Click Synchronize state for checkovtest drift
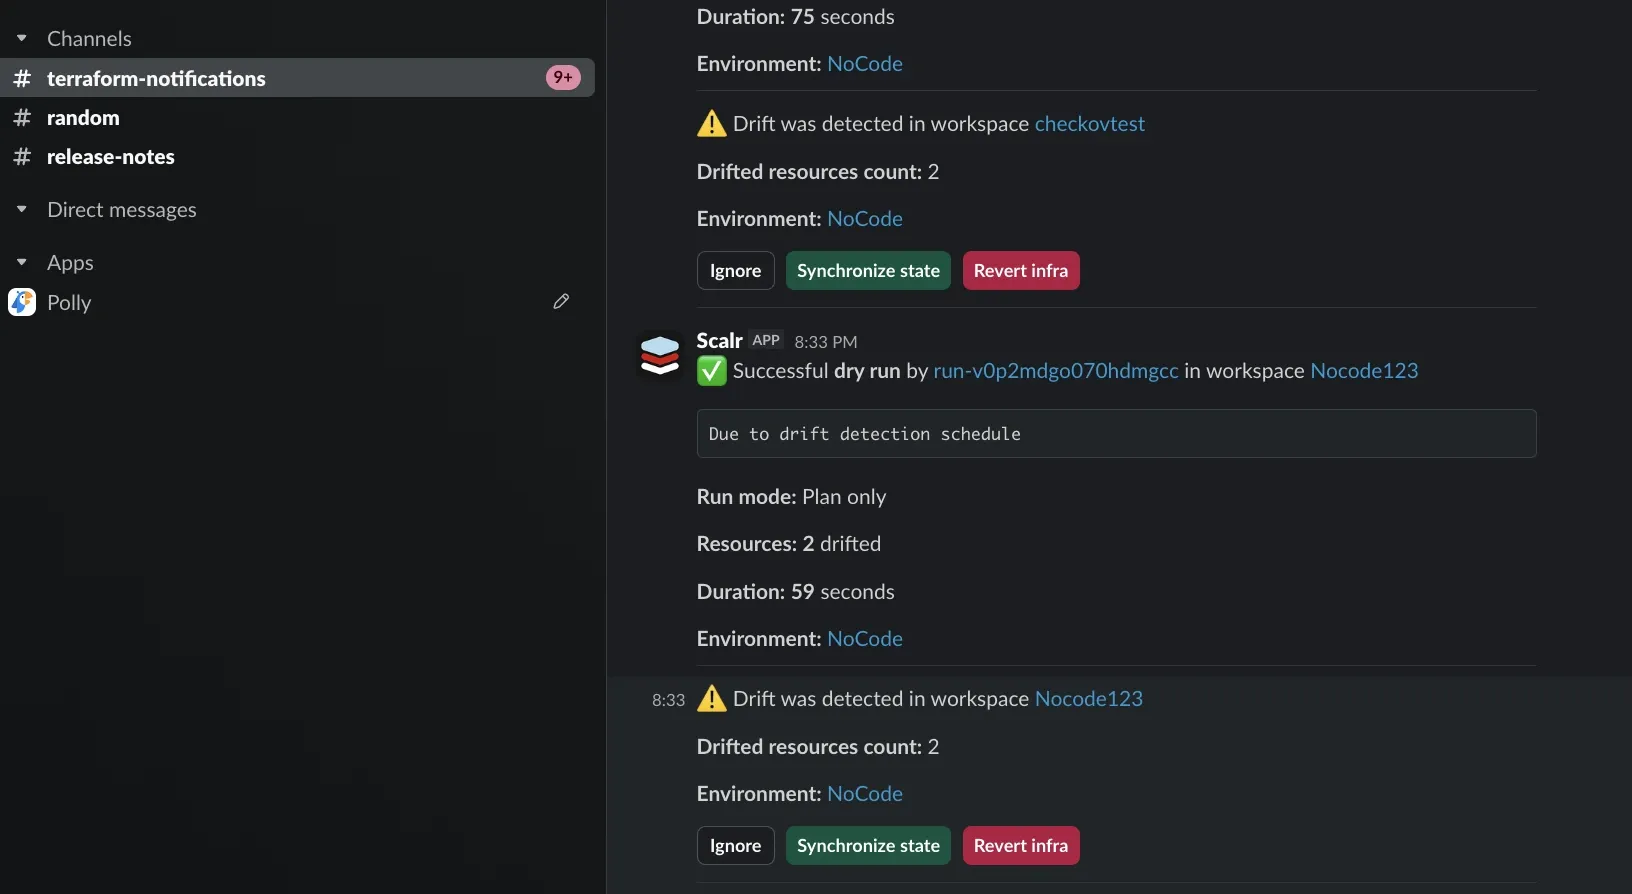The width and height of the screenshot is (1632, 894). pos(868,271)
